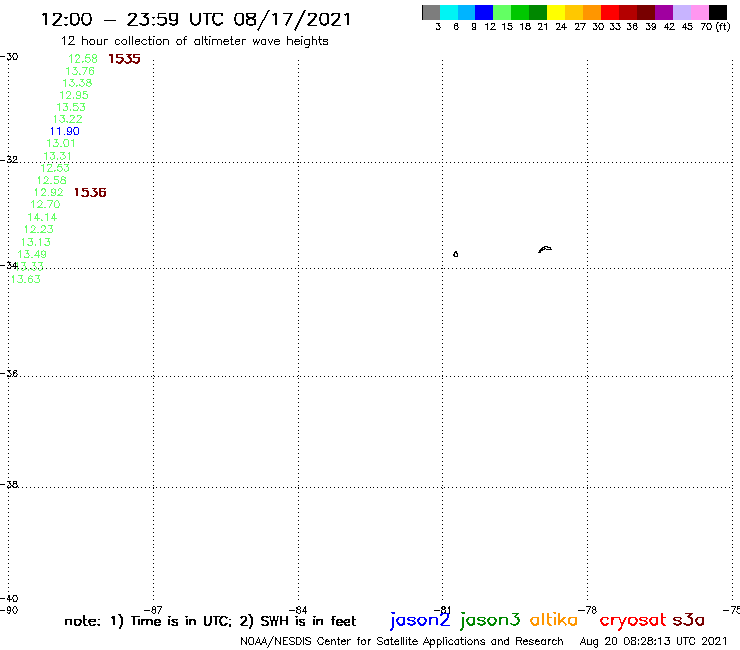Image resolution: width=740 pixels, height=650 pixels.
Task: Click the 14.14 wave height reading
Action: point(42,217)
